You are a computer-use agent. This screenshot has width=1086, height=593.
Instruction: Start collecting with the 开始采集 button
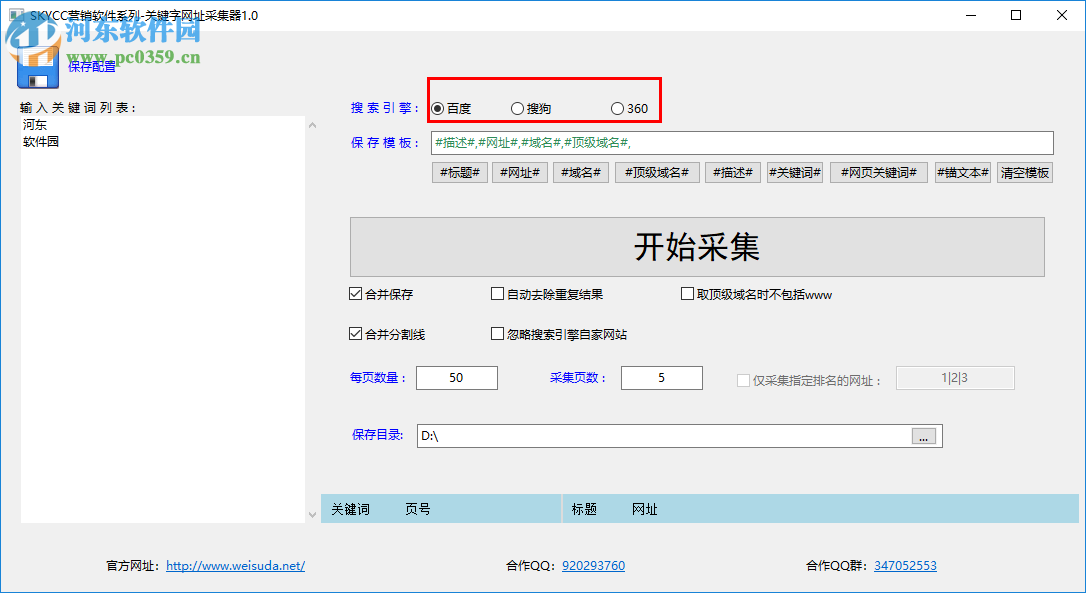click(x=700, y=247)
